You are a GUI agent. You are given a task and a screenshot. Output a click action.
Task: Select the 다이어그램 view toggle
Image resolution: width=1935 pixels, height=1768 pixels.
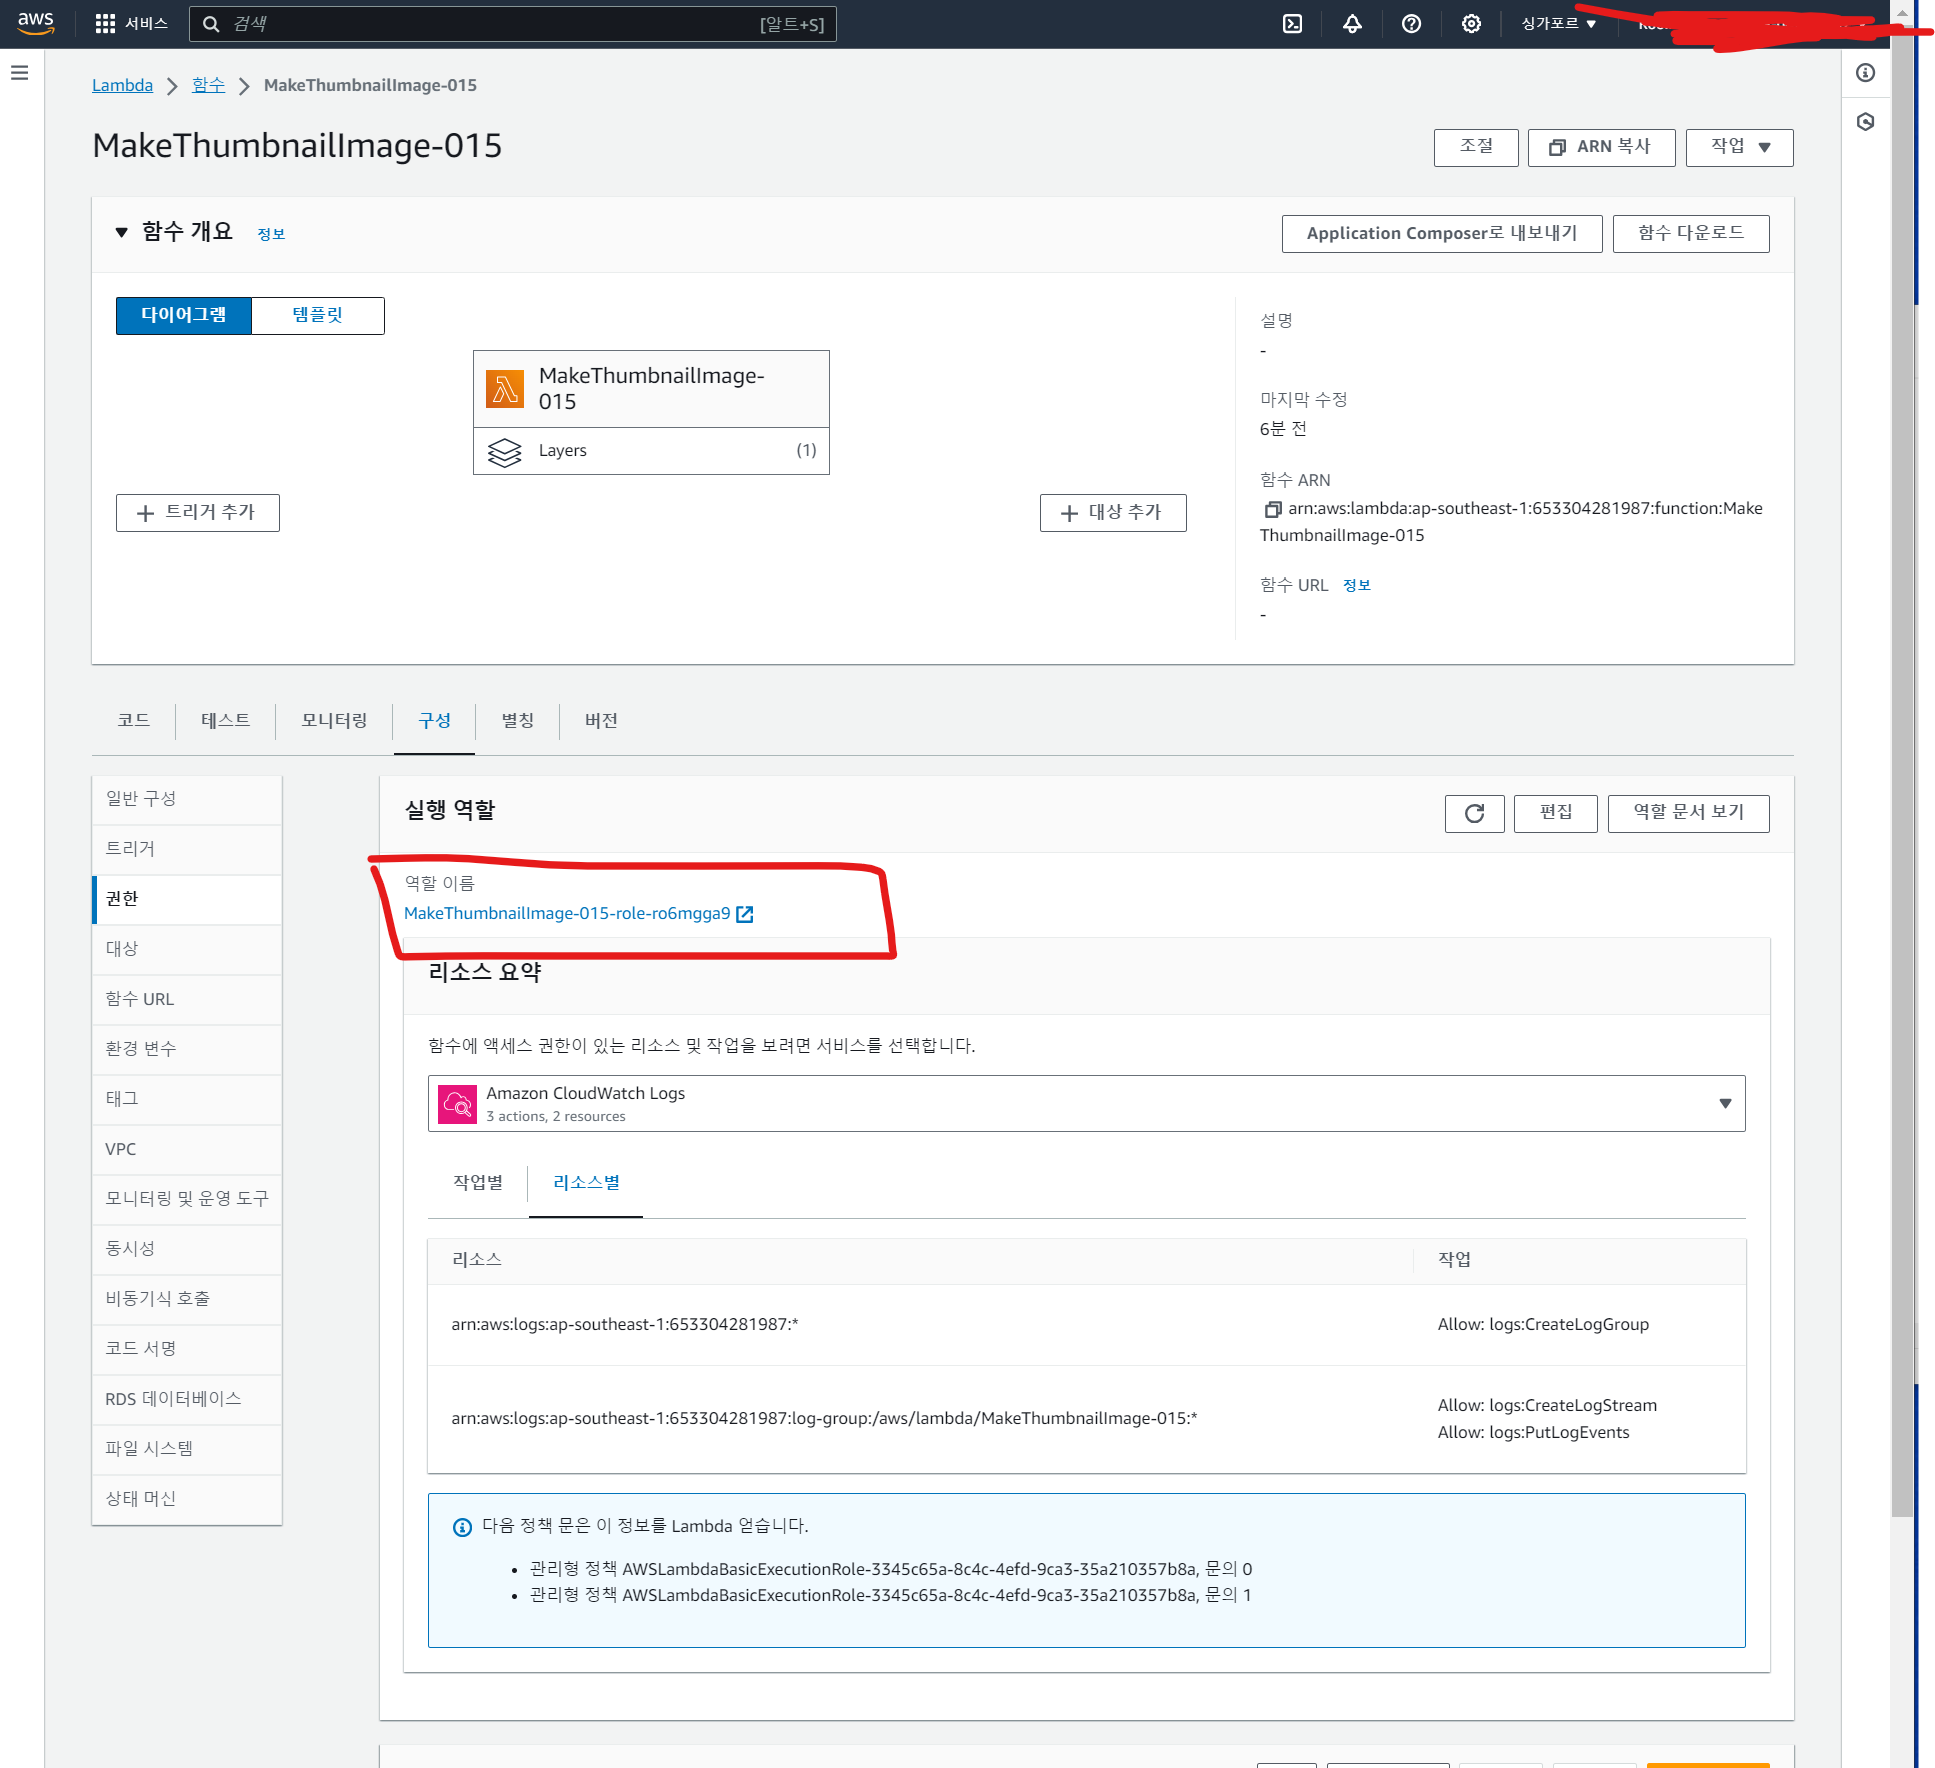coord(184,315)
